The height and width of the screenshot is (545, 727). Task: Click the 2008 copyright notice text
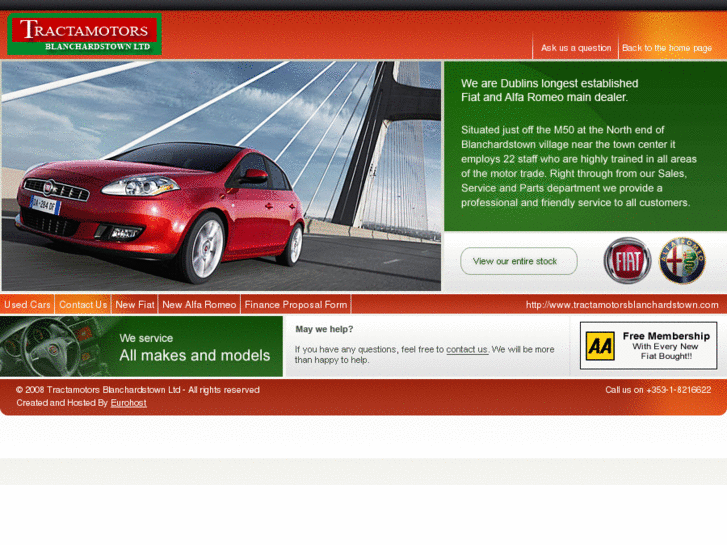138,390
